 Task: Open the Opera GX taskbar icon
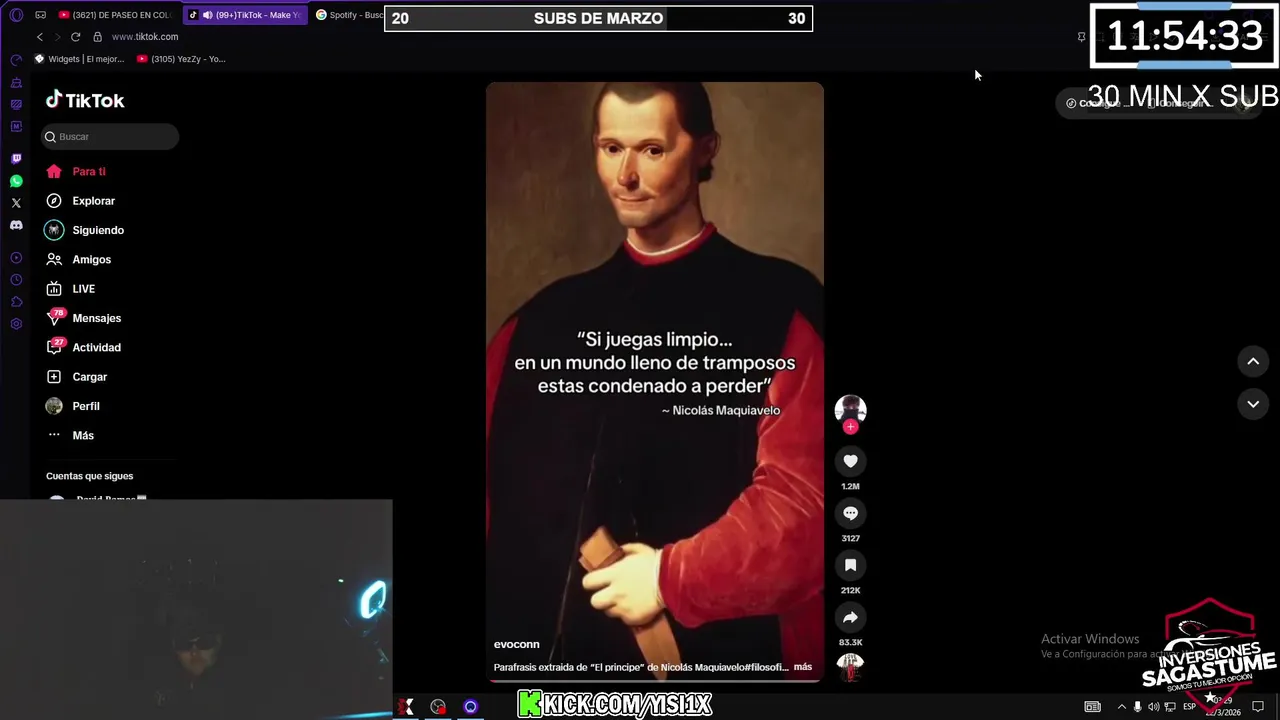[x=471, y=707]
